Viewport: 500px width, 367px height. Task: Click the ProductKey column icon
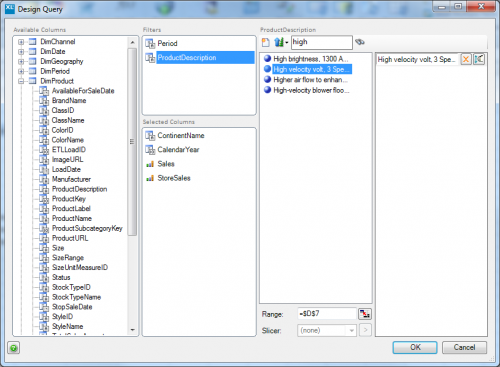click(x=44, y=199)
